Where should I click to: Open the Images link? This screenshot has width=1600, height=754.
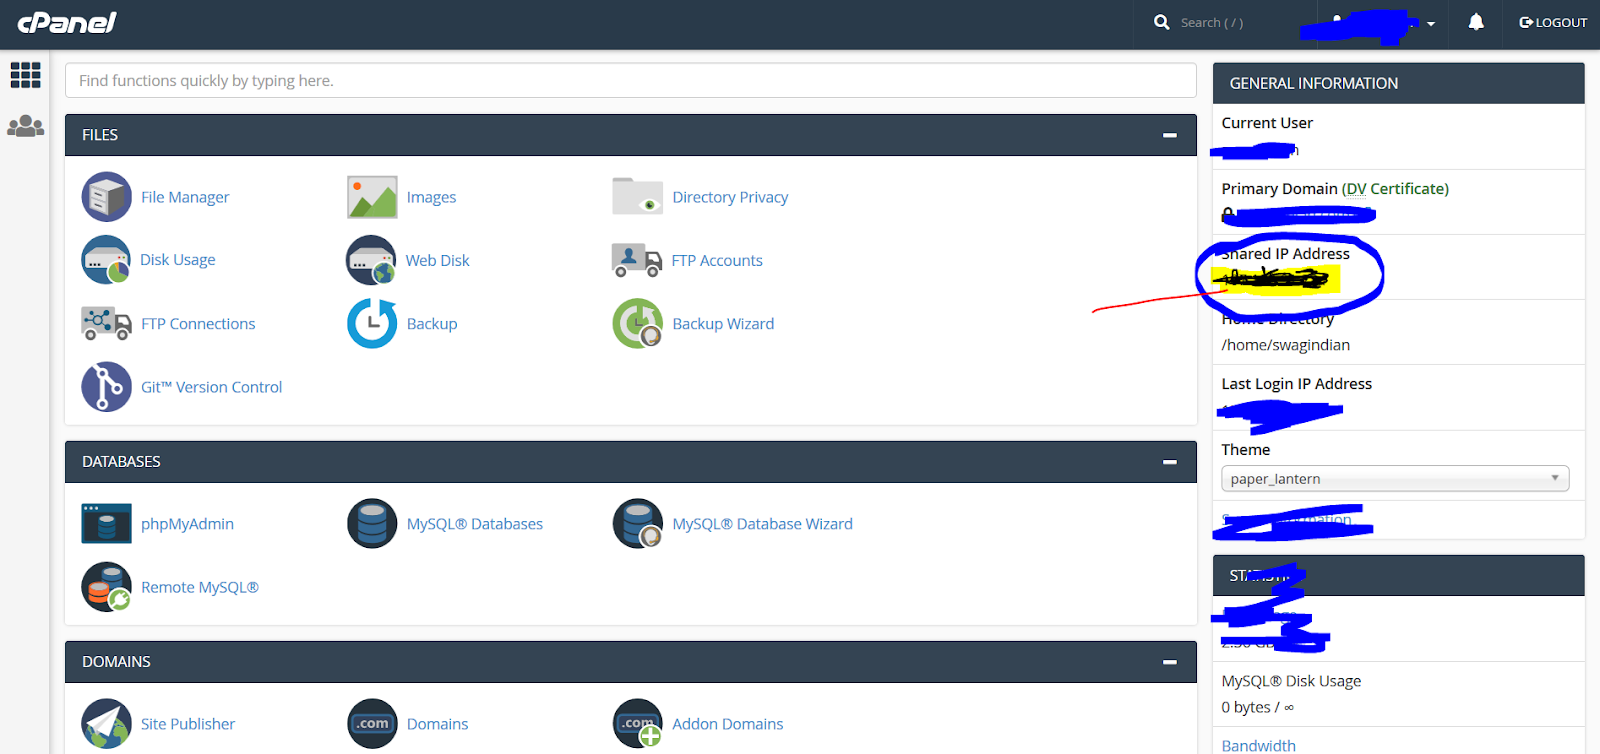click(431, 197)
